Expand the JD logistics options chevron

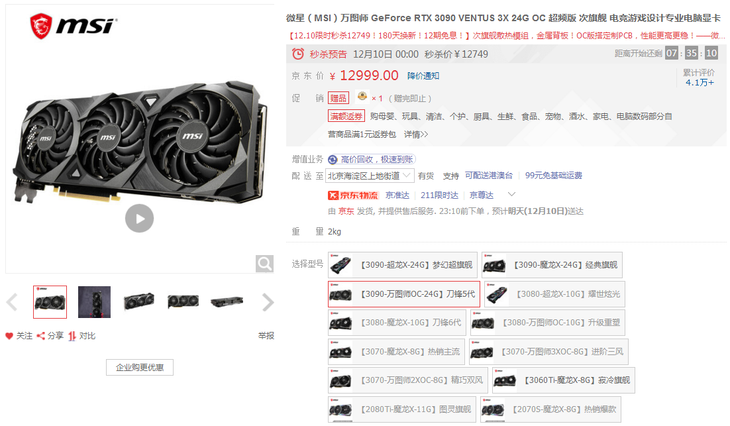[x=511, y=194]
